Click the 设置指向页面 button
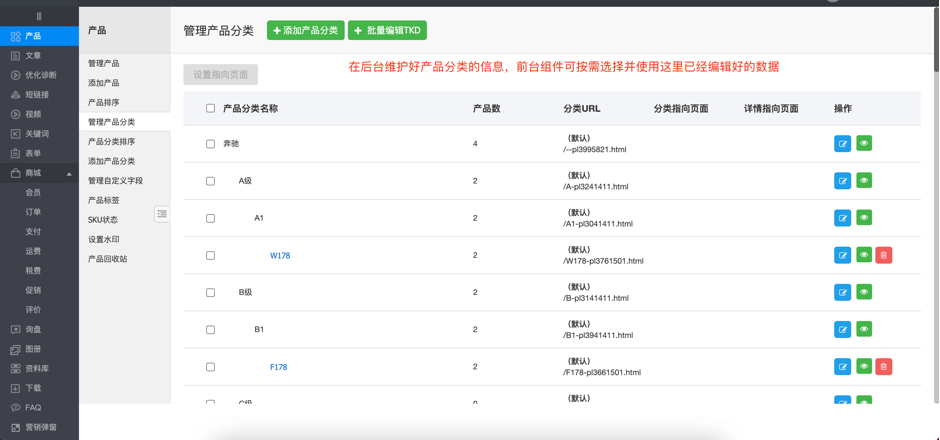Image resolution: width=940 pixels, height=440 pixels. (221, 75)
